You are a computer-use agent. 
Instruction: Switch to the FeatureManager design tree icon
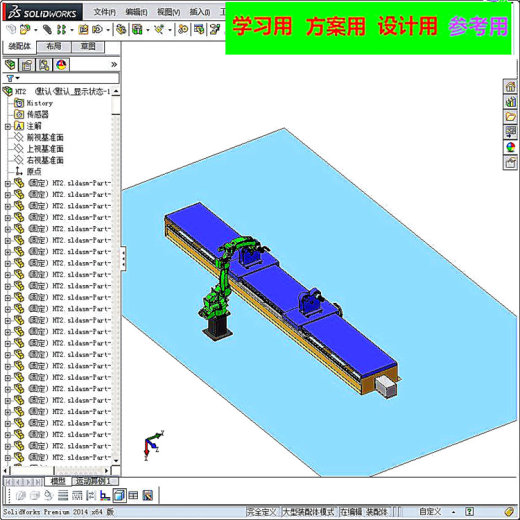pos(10,65)
